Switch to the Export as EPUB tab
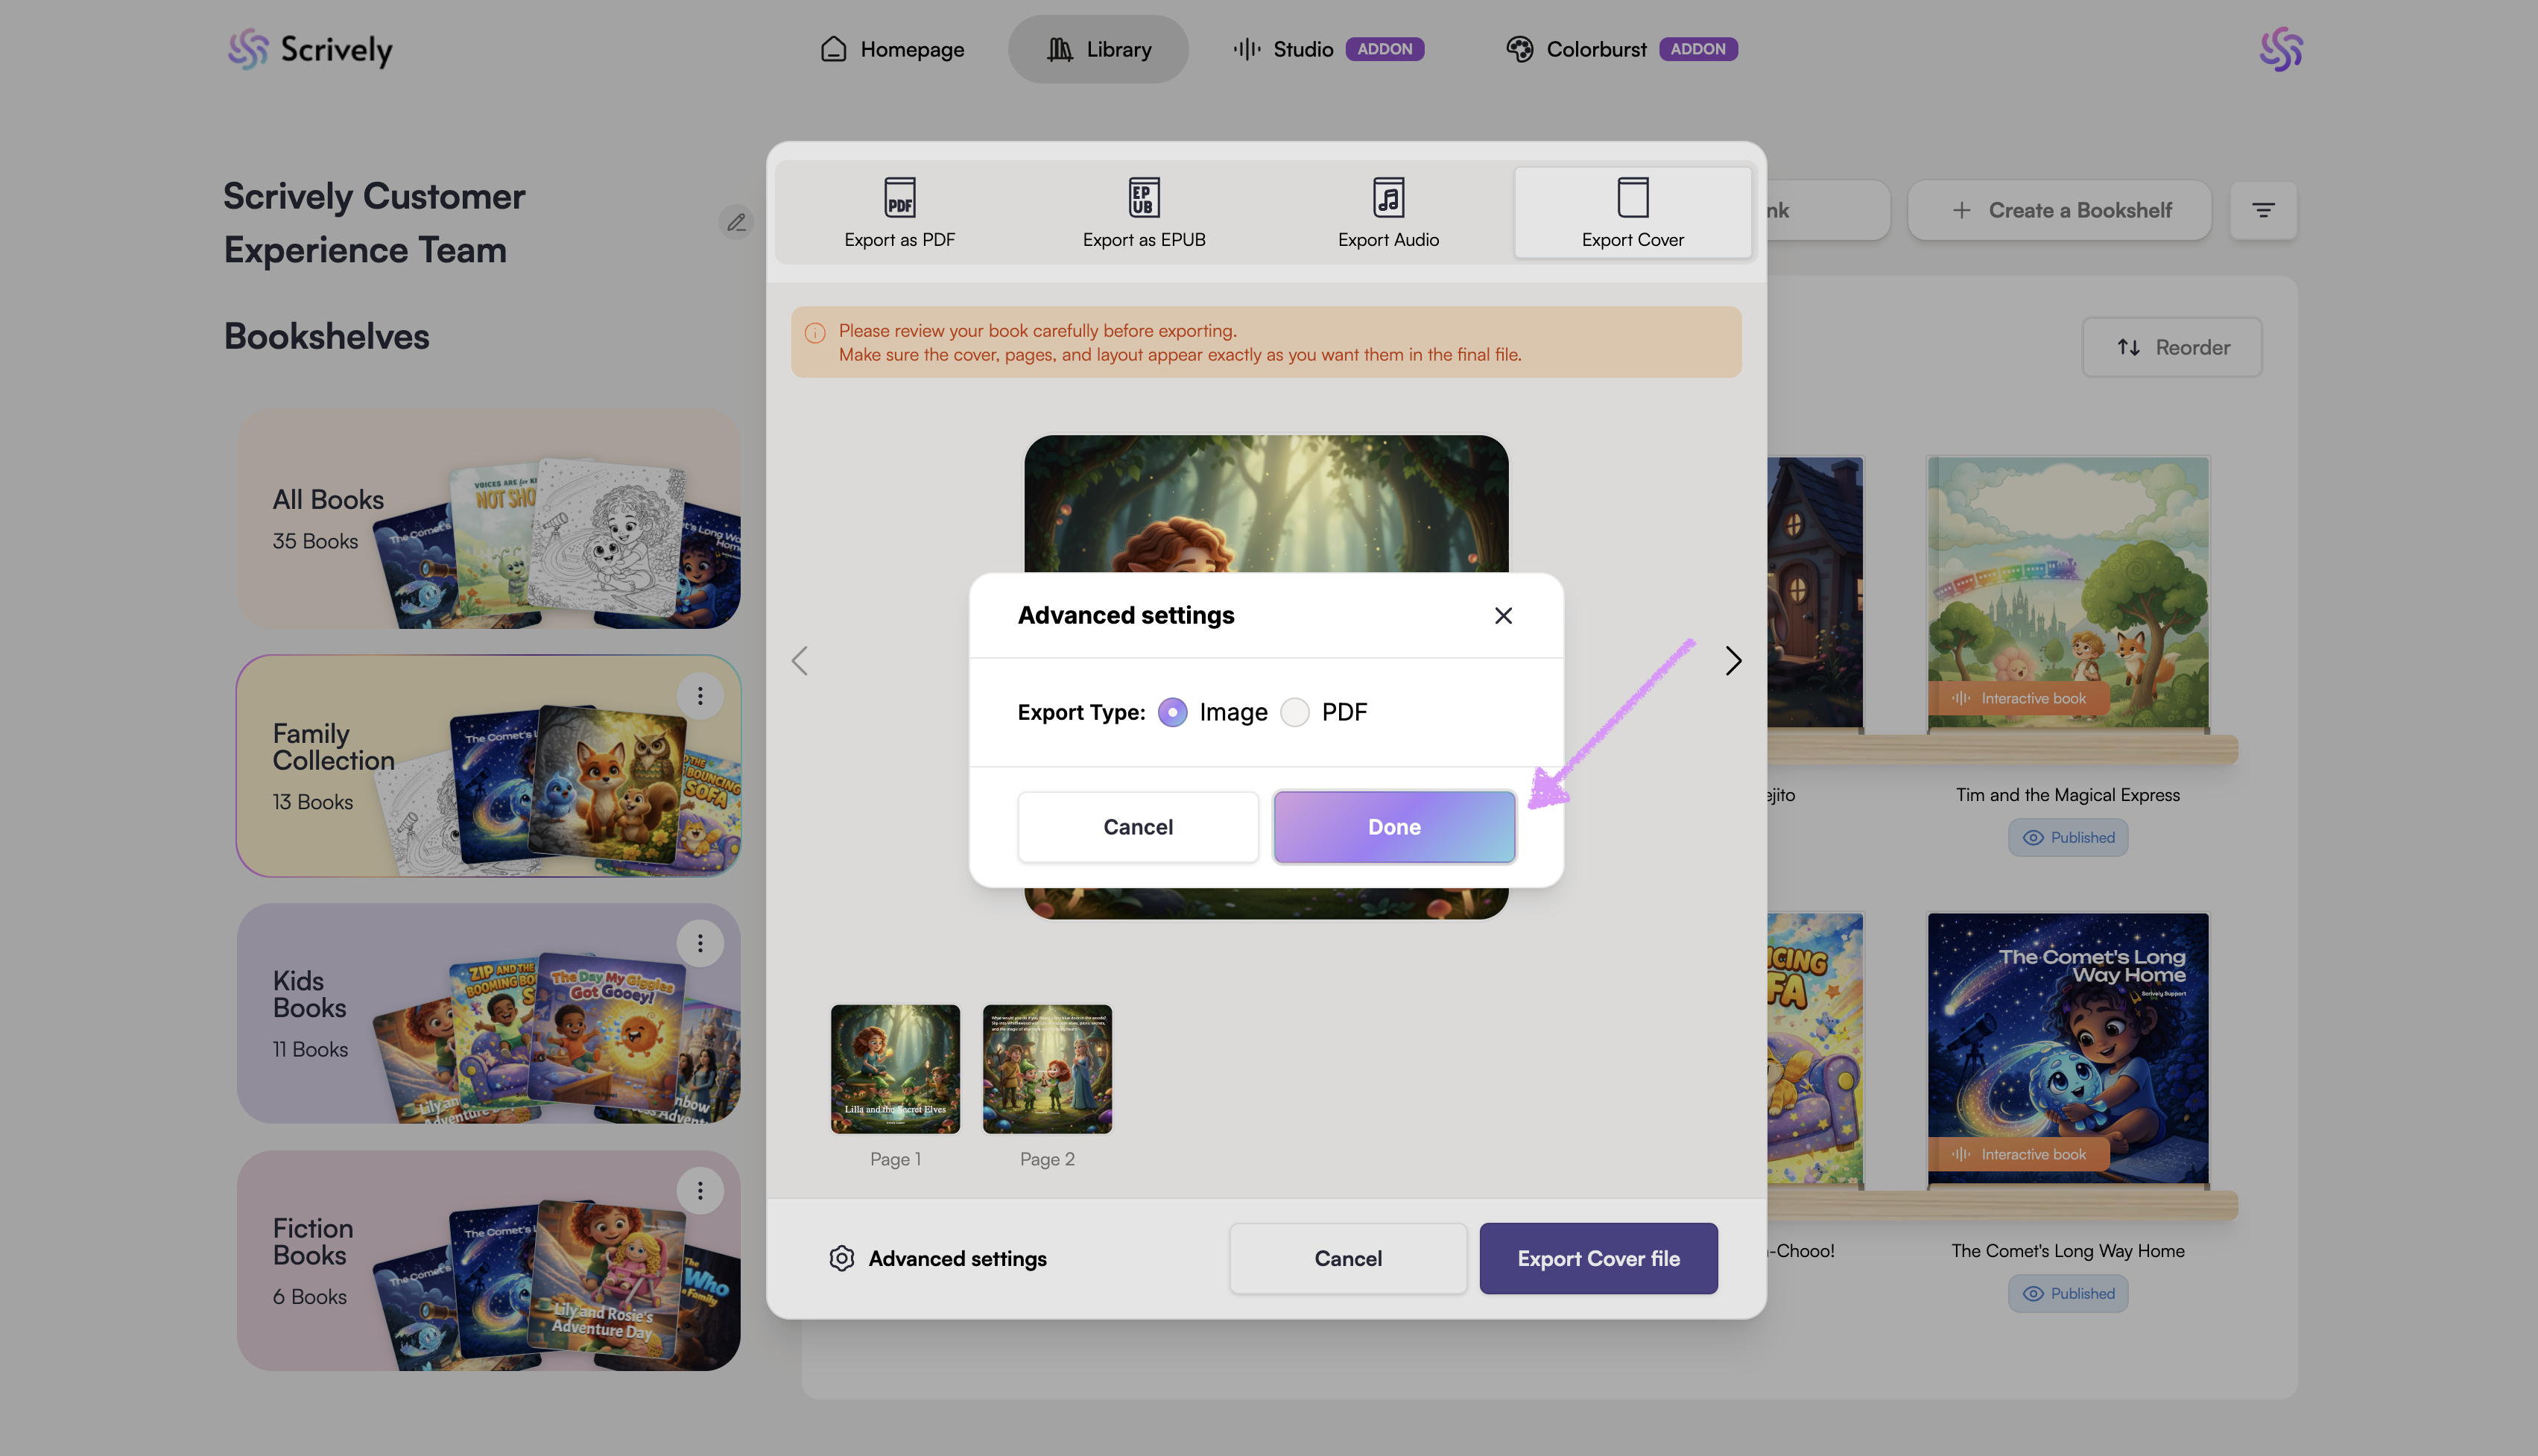The height and width of the screenshot is (1456, 2538). [1143, 212]
